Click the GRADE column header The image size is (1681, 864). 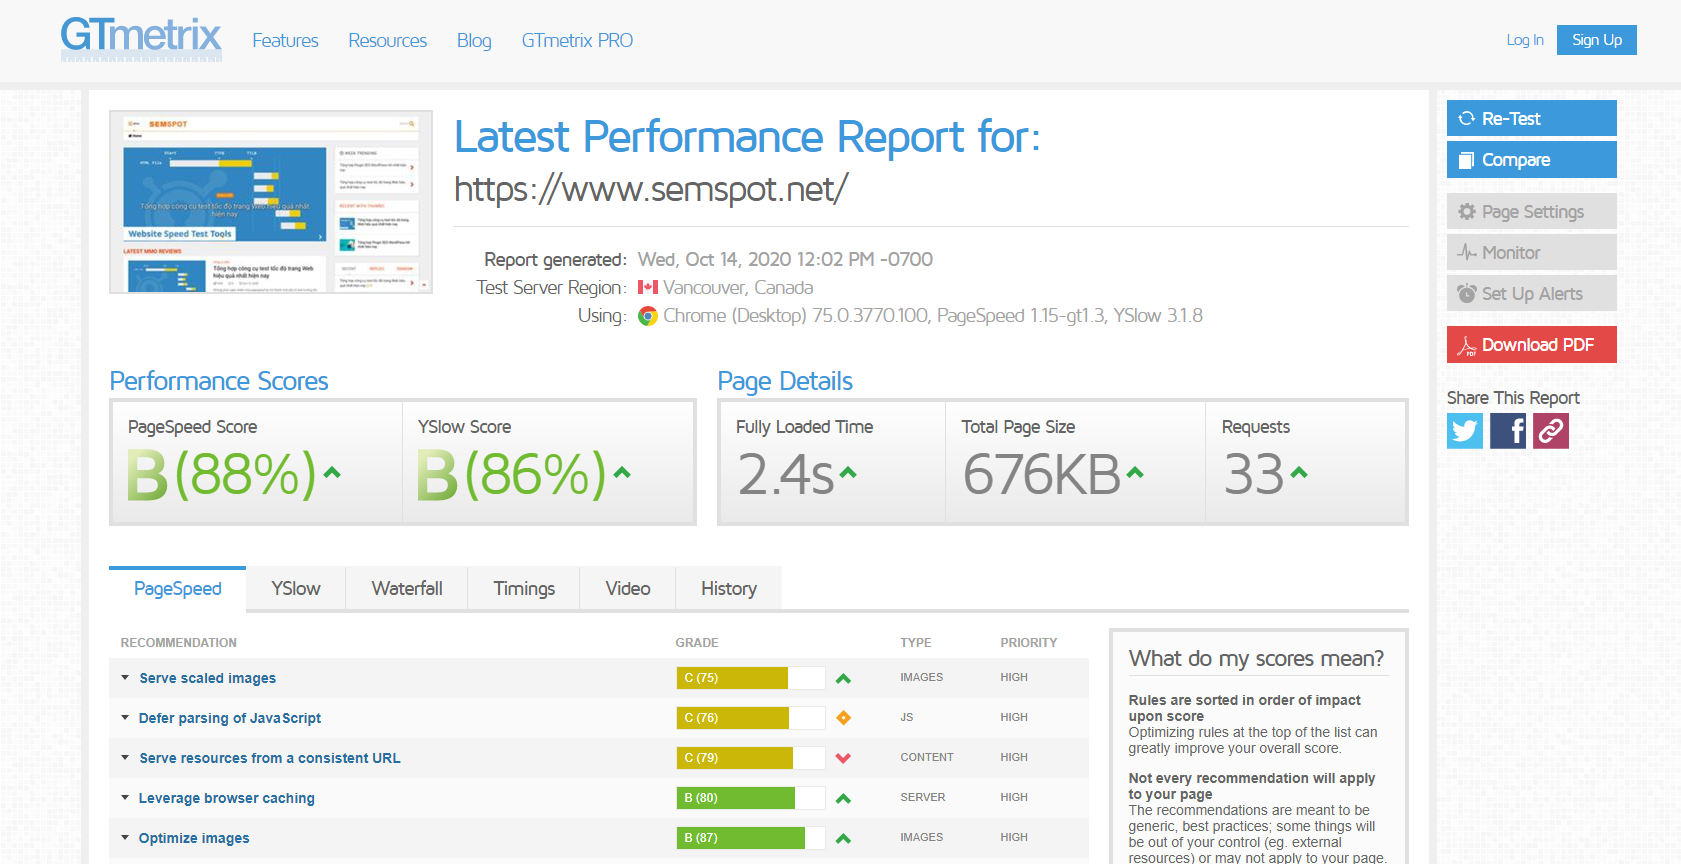[x=697, y=643]
